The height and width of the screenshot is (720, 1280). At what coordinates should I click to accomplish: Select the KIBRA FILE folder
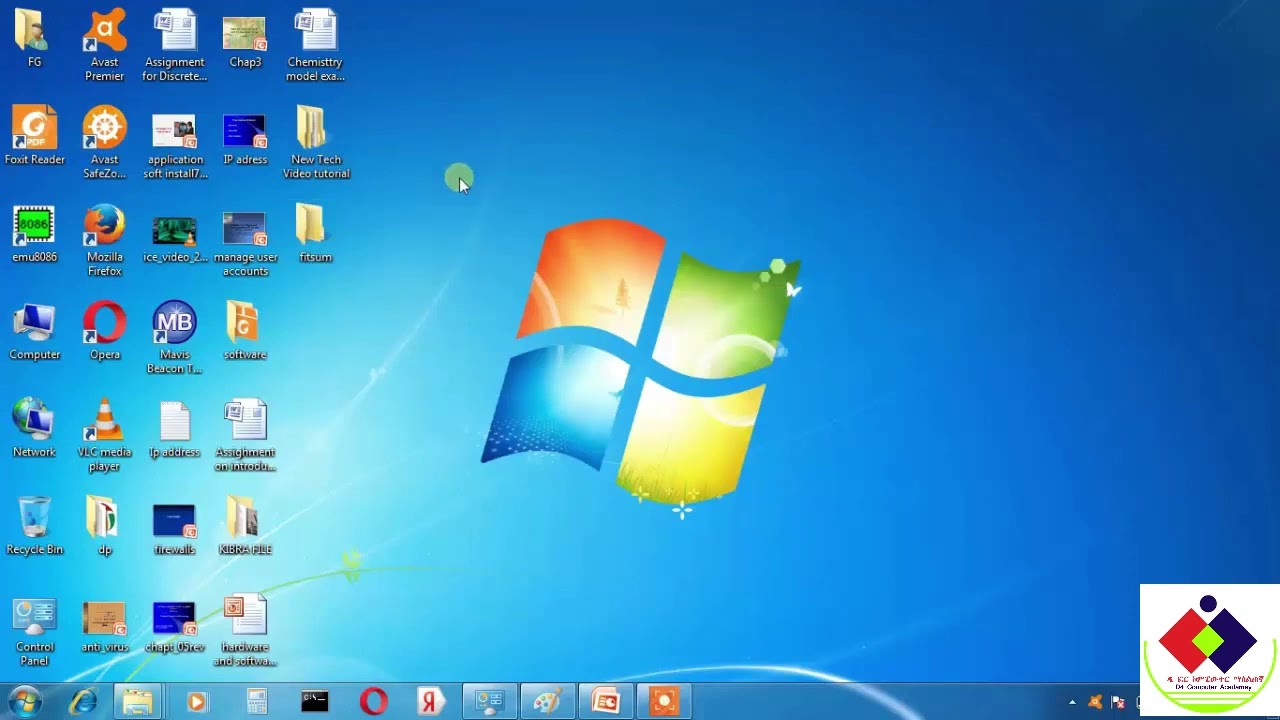[245, 526]
